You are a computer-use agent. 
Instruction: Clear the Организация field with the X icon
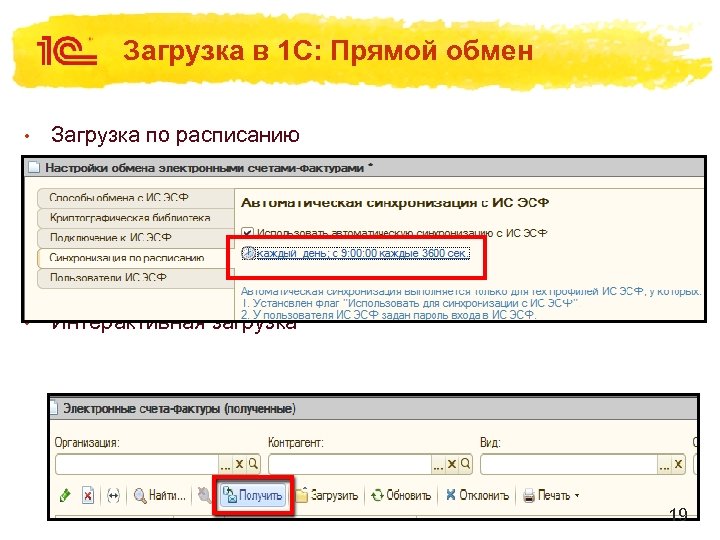(x=239, y=464)
